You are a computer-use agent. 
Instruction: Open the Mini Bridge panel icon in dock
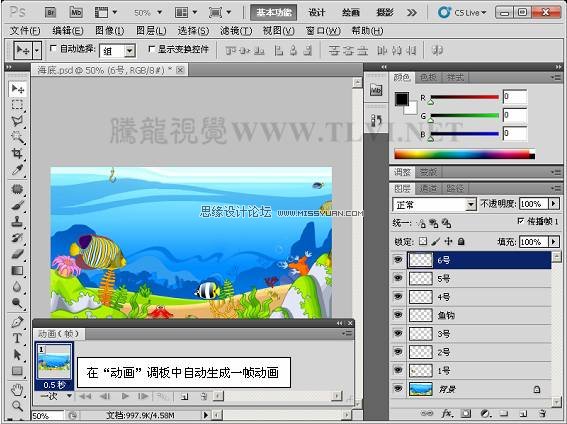pyautogui.click(x=376, y=90)
